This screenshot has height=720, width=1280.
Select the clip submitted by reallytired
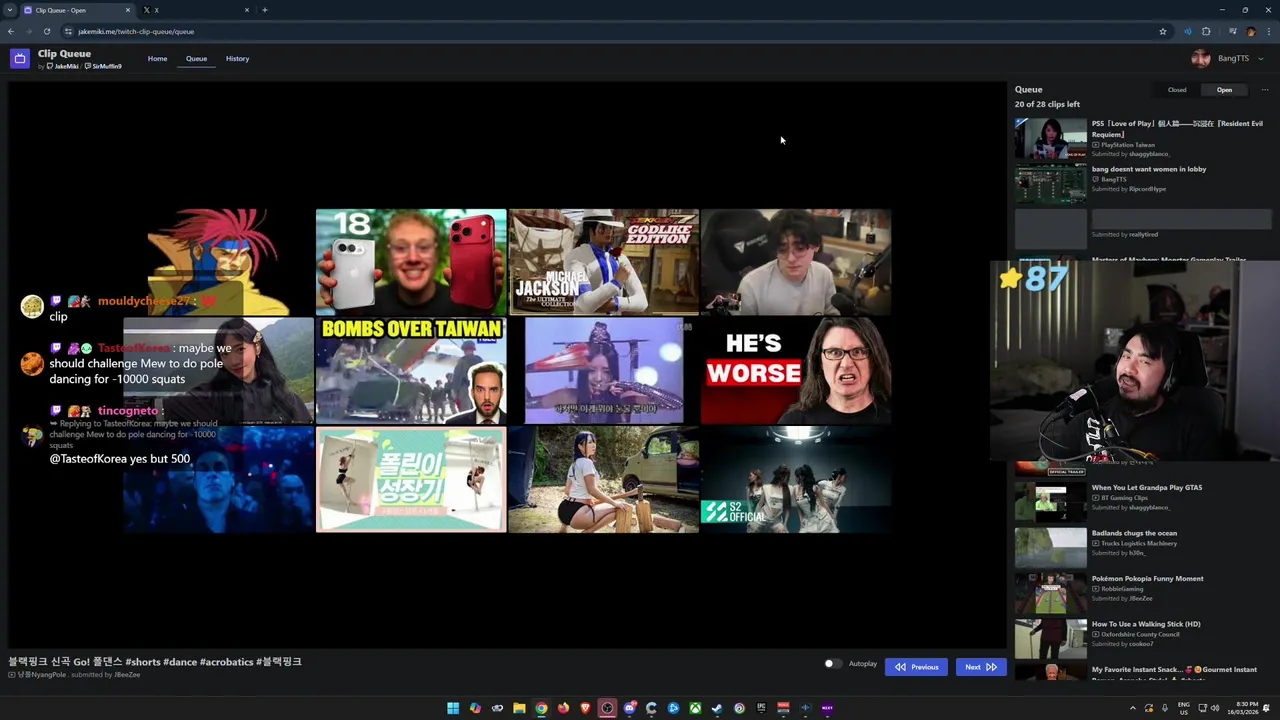1143,229
